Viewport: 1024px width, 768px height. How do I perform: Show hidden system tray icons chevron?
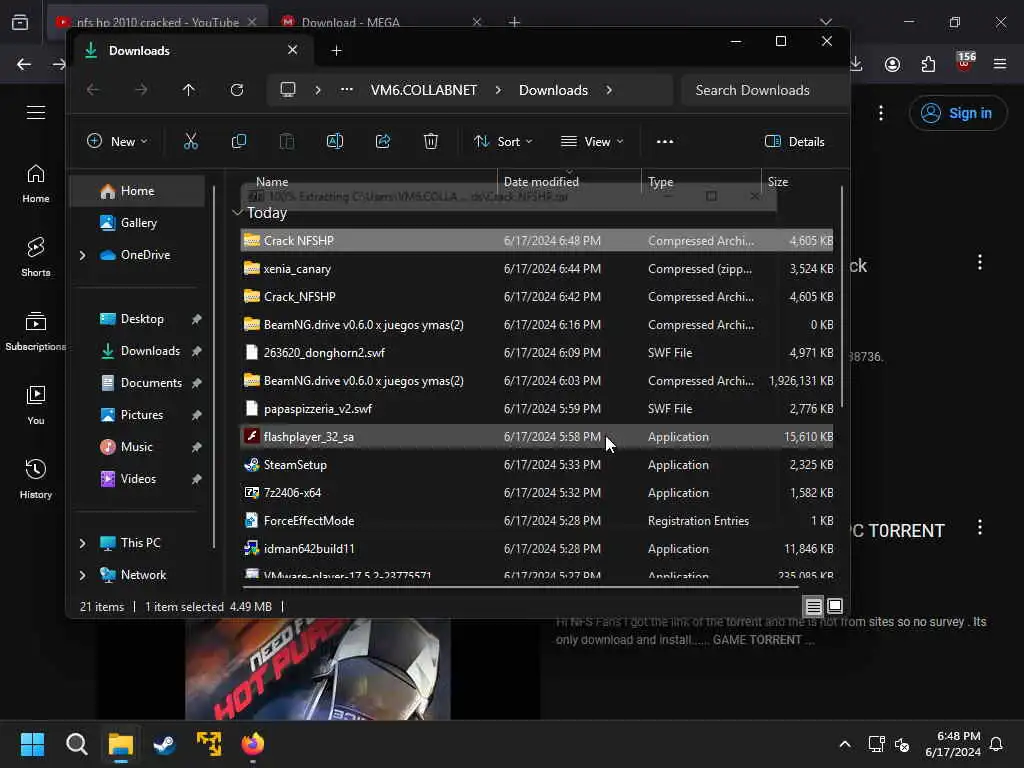pyautogui.click(x=844, y=744)
